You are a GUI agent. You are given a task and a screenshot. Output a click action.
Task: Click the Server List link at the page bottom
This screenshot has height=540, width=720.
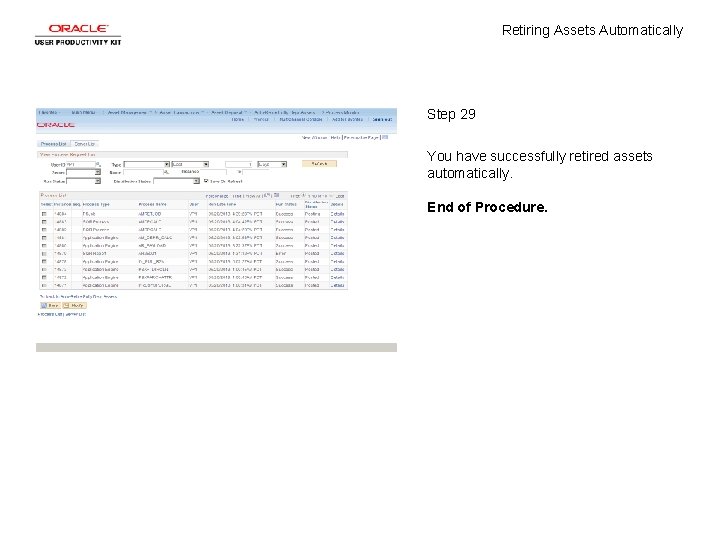point(76,314)
